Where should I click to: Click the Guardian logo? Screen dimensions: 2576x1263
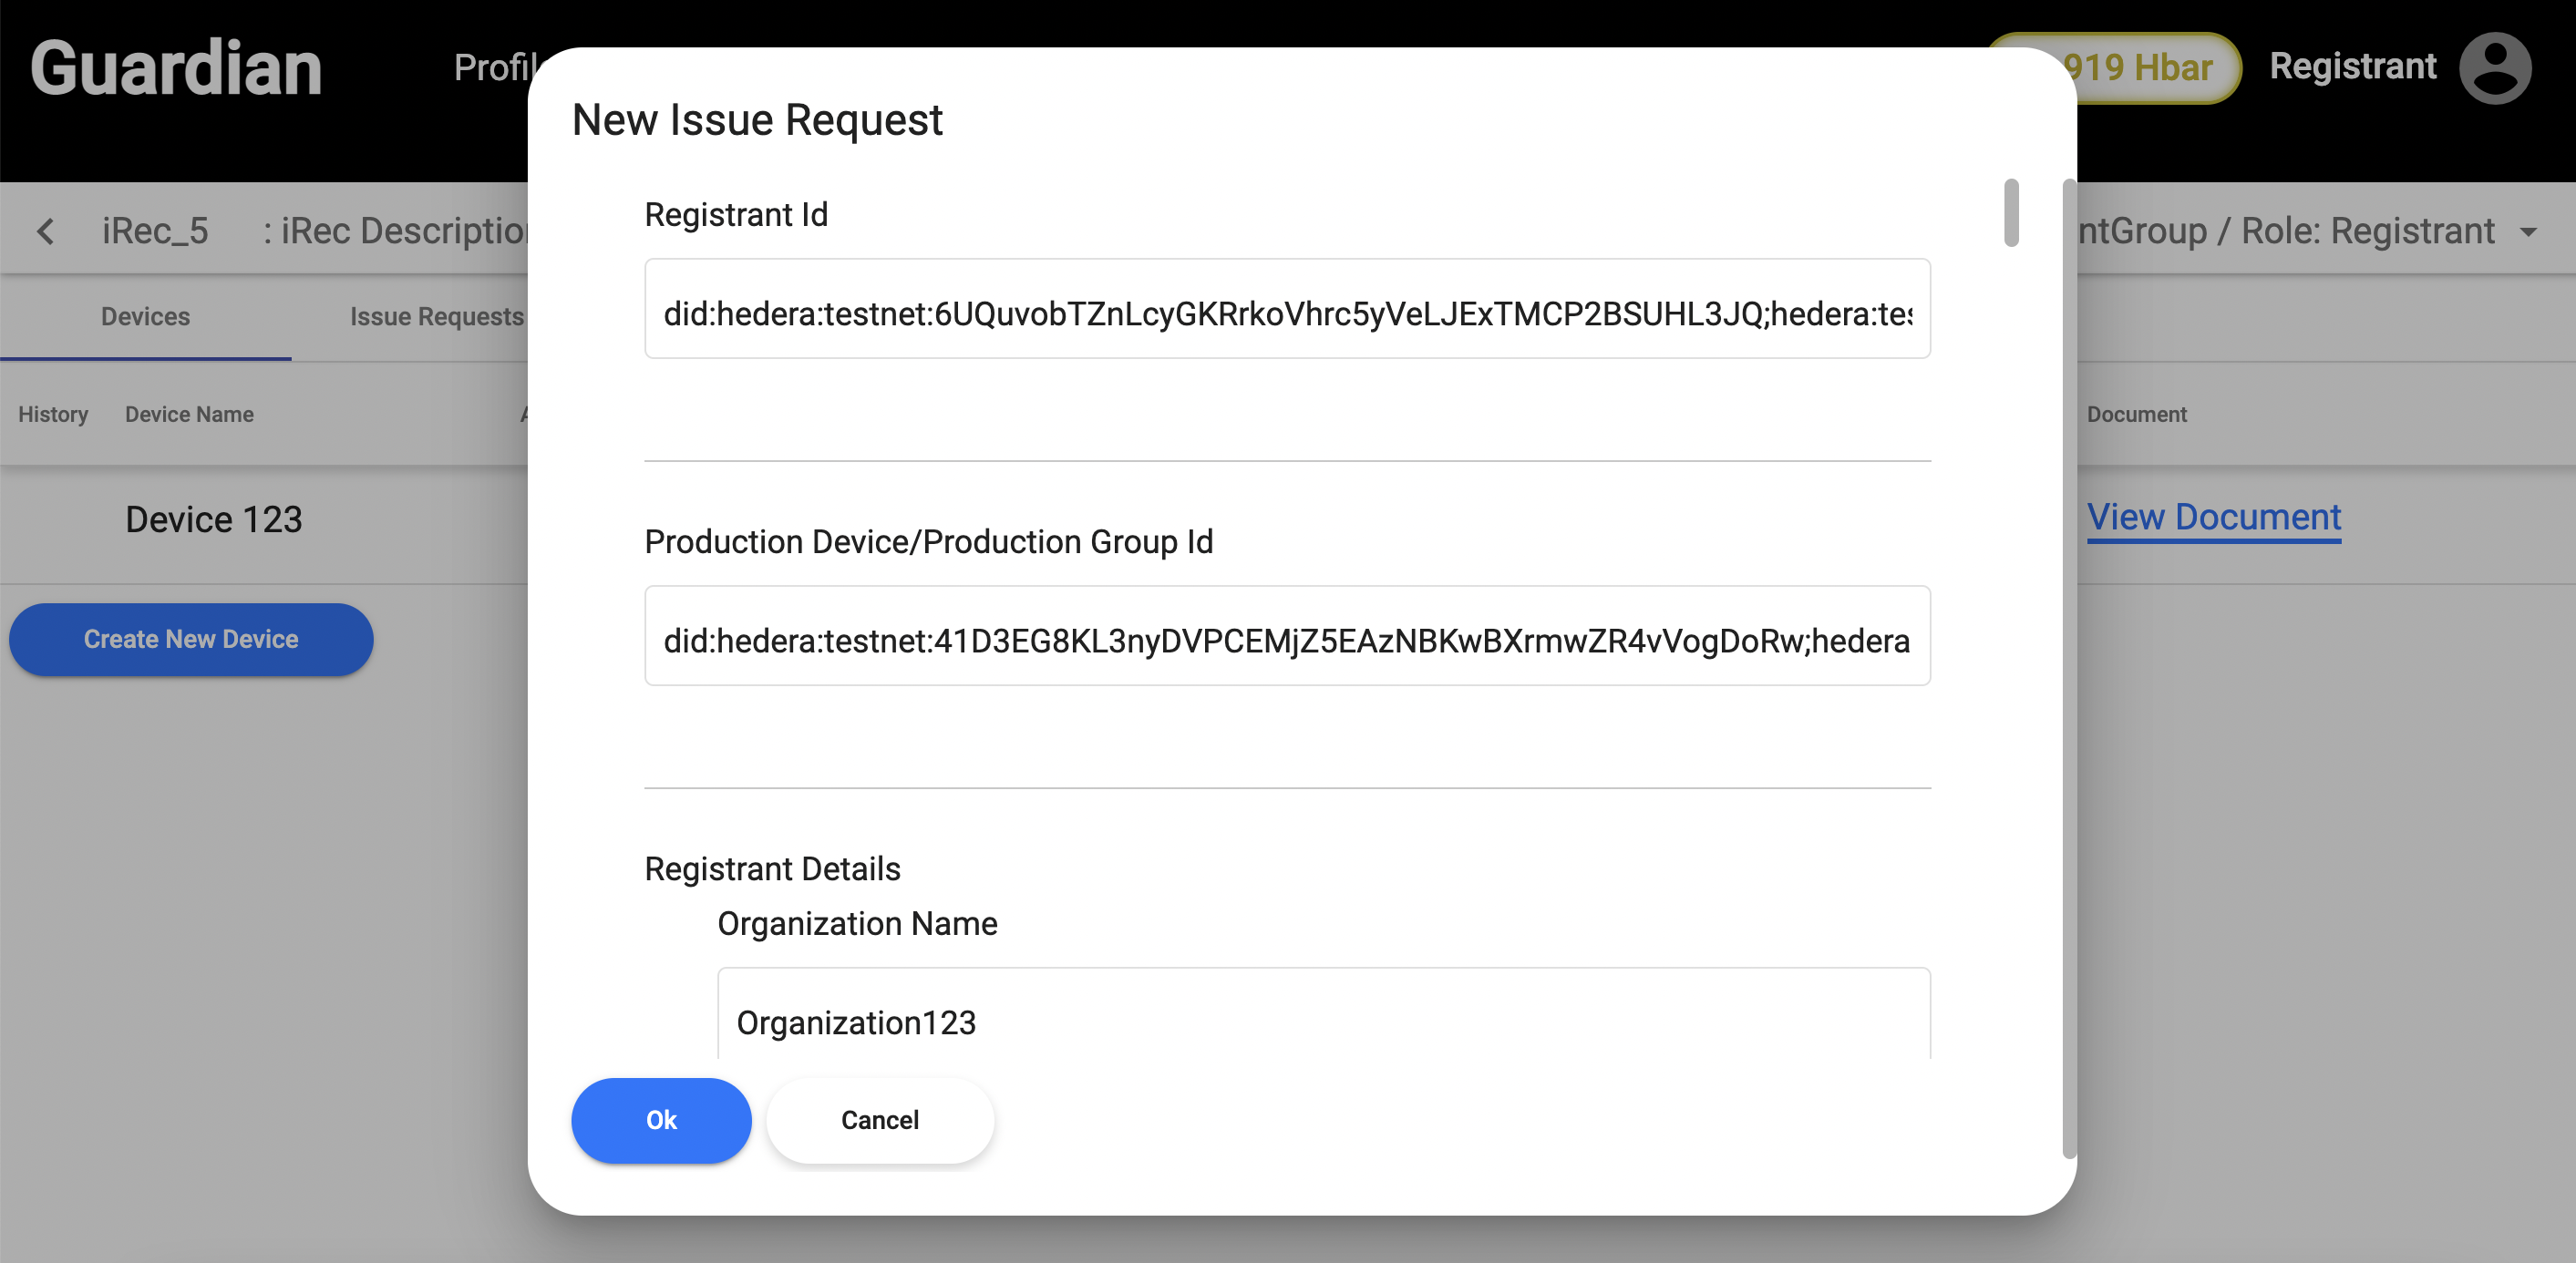pos(176,68)
